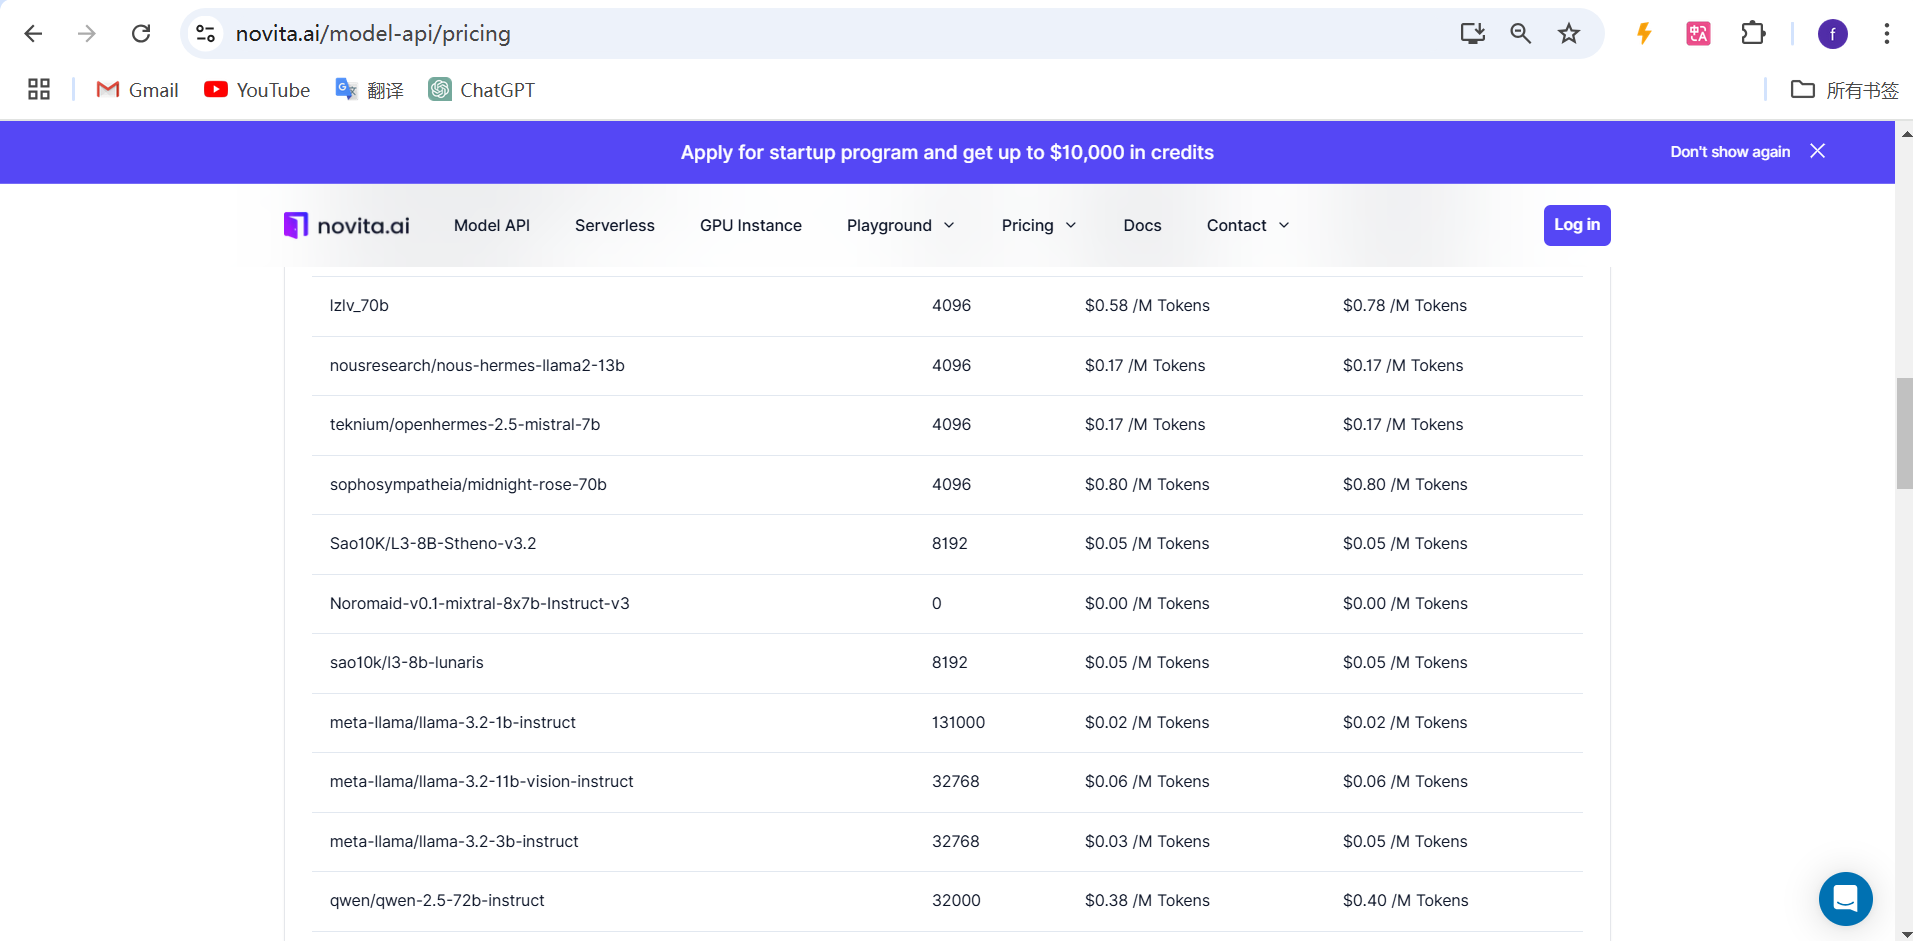Select Sao10K/L3-8B-Stheno-v3.2 model name
Image resolution: width=1913 pixels, height=941 pixels.
click(x=433, y=544)
